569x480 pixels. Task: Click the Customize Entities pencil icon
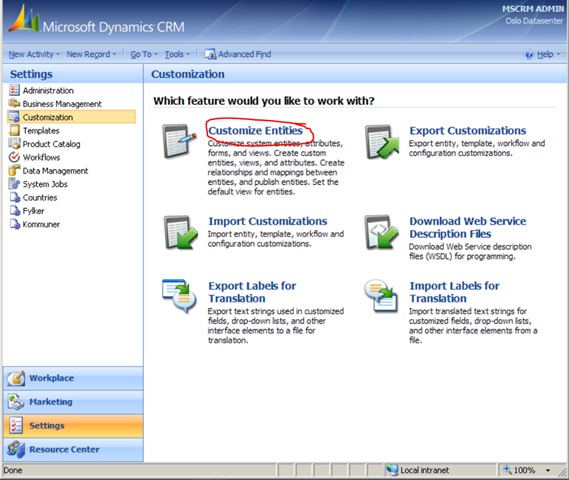179,141
